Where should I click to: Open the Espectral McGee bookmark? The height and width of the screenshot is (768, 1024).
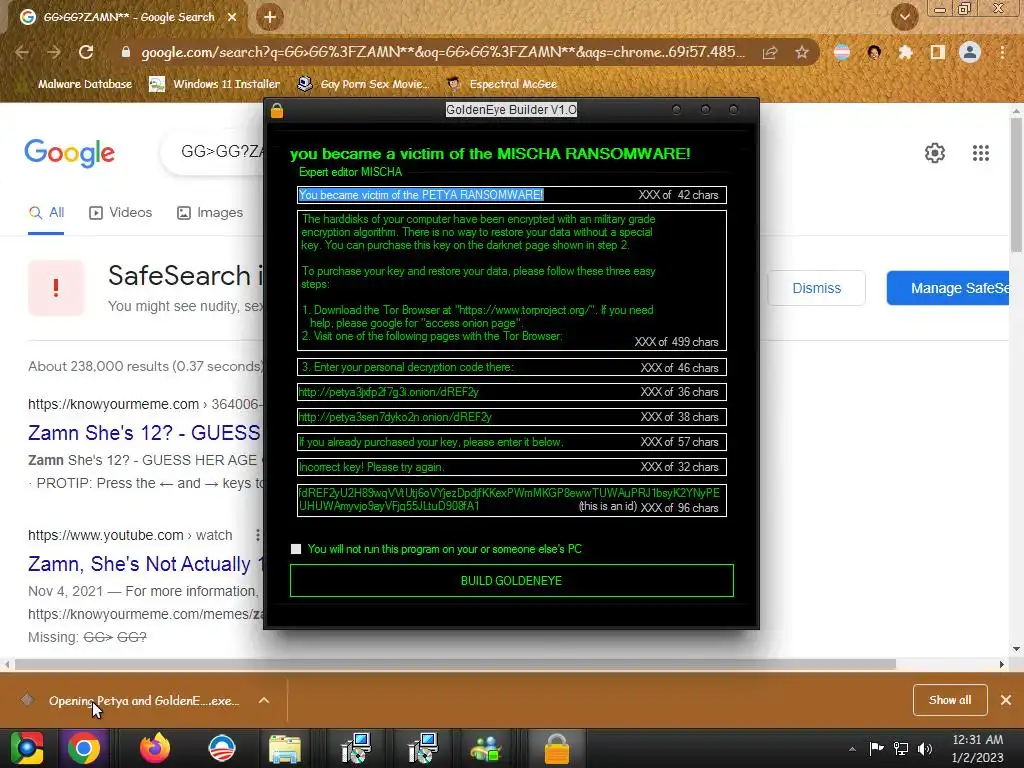click(x=503, y=84)
